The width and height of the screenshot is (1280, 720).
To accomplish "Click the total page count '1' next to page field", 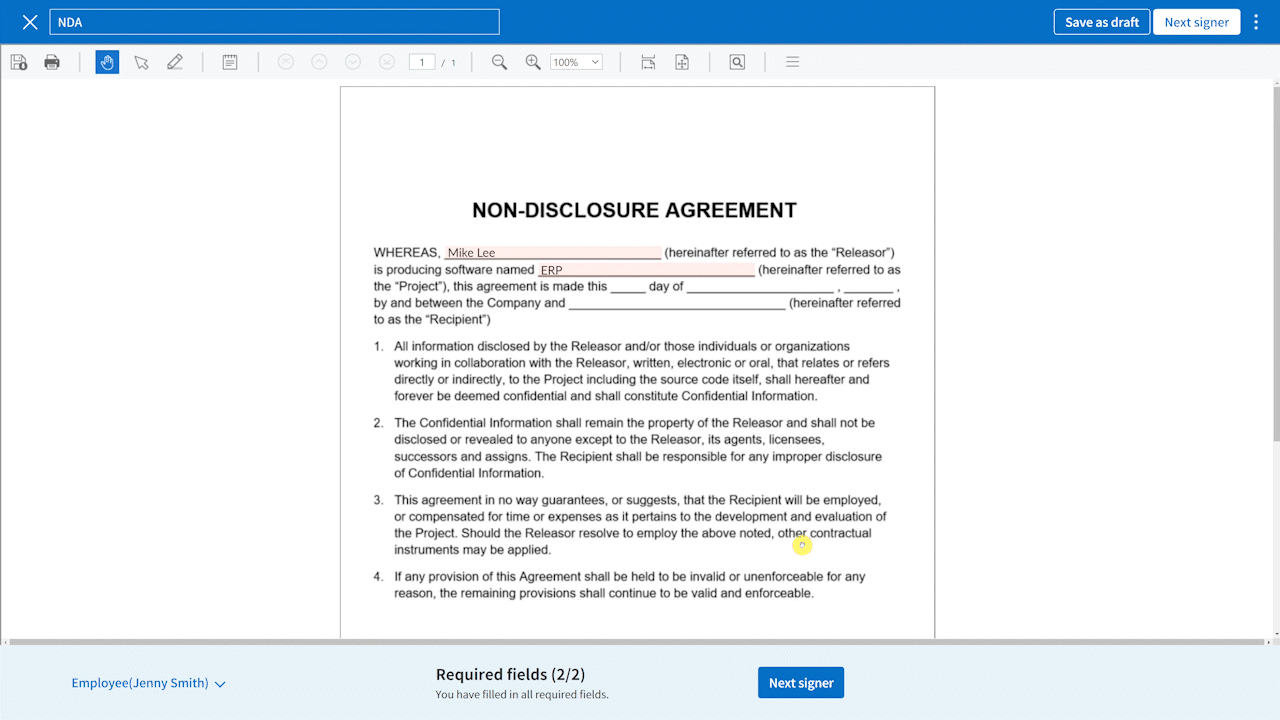I will tap(453, 62).
